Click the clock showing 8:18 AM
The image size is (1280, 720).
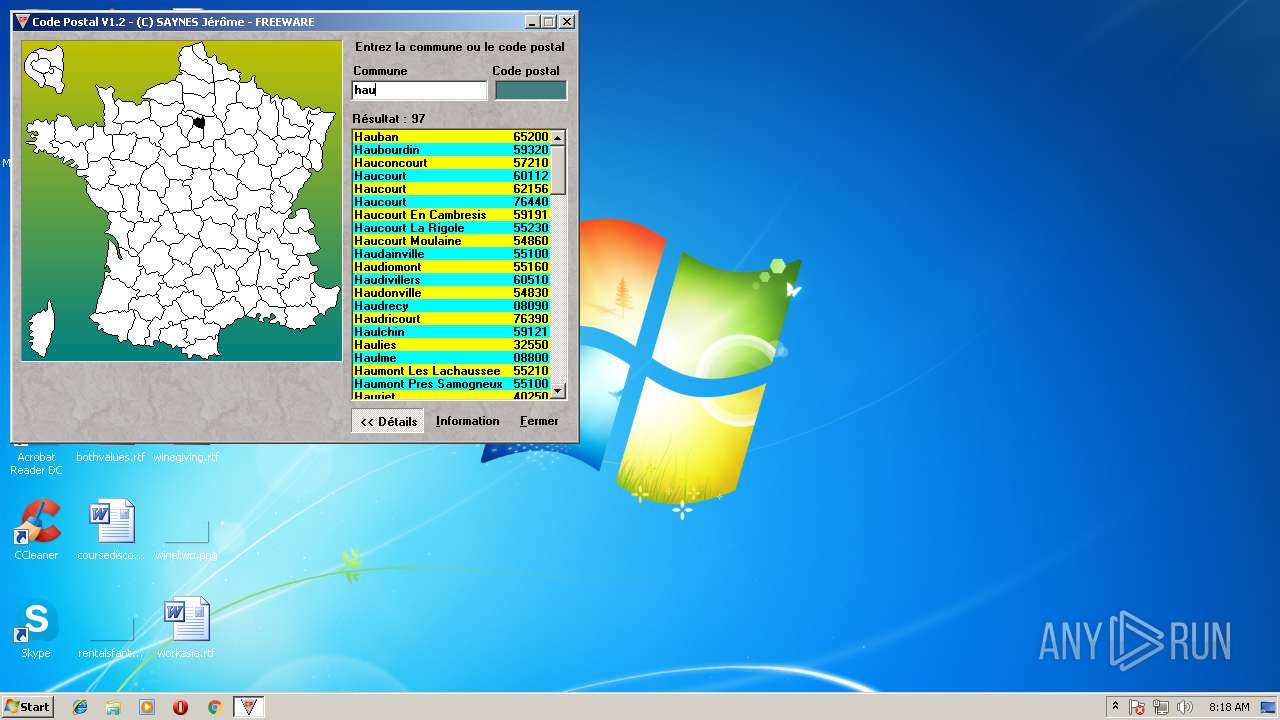1229,707
